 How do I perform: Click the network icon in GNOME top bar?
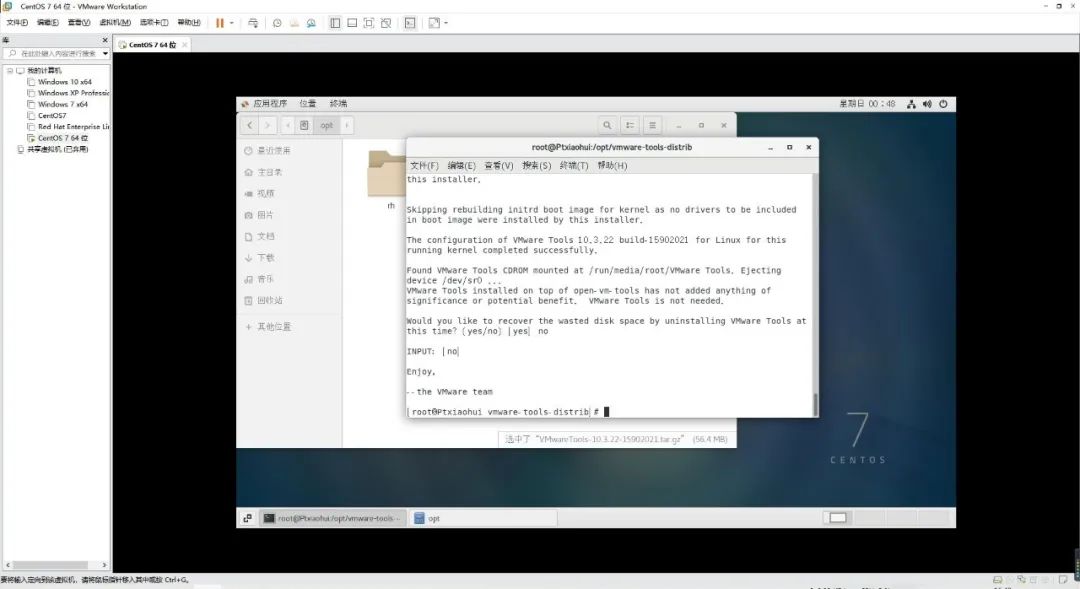coord(911,104)
